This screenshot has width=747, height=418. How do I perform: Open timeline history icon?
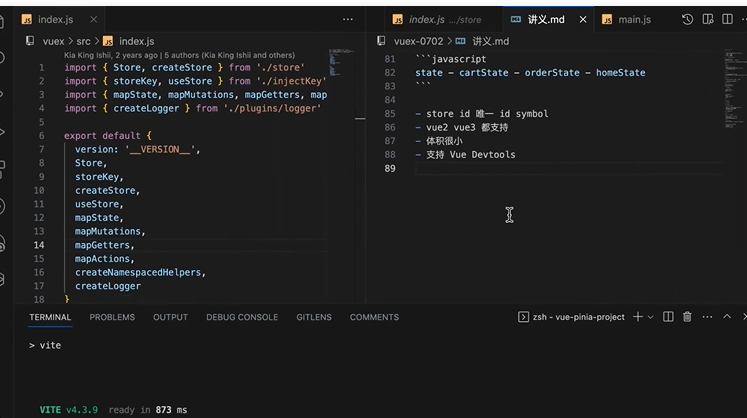coord(687,20)
